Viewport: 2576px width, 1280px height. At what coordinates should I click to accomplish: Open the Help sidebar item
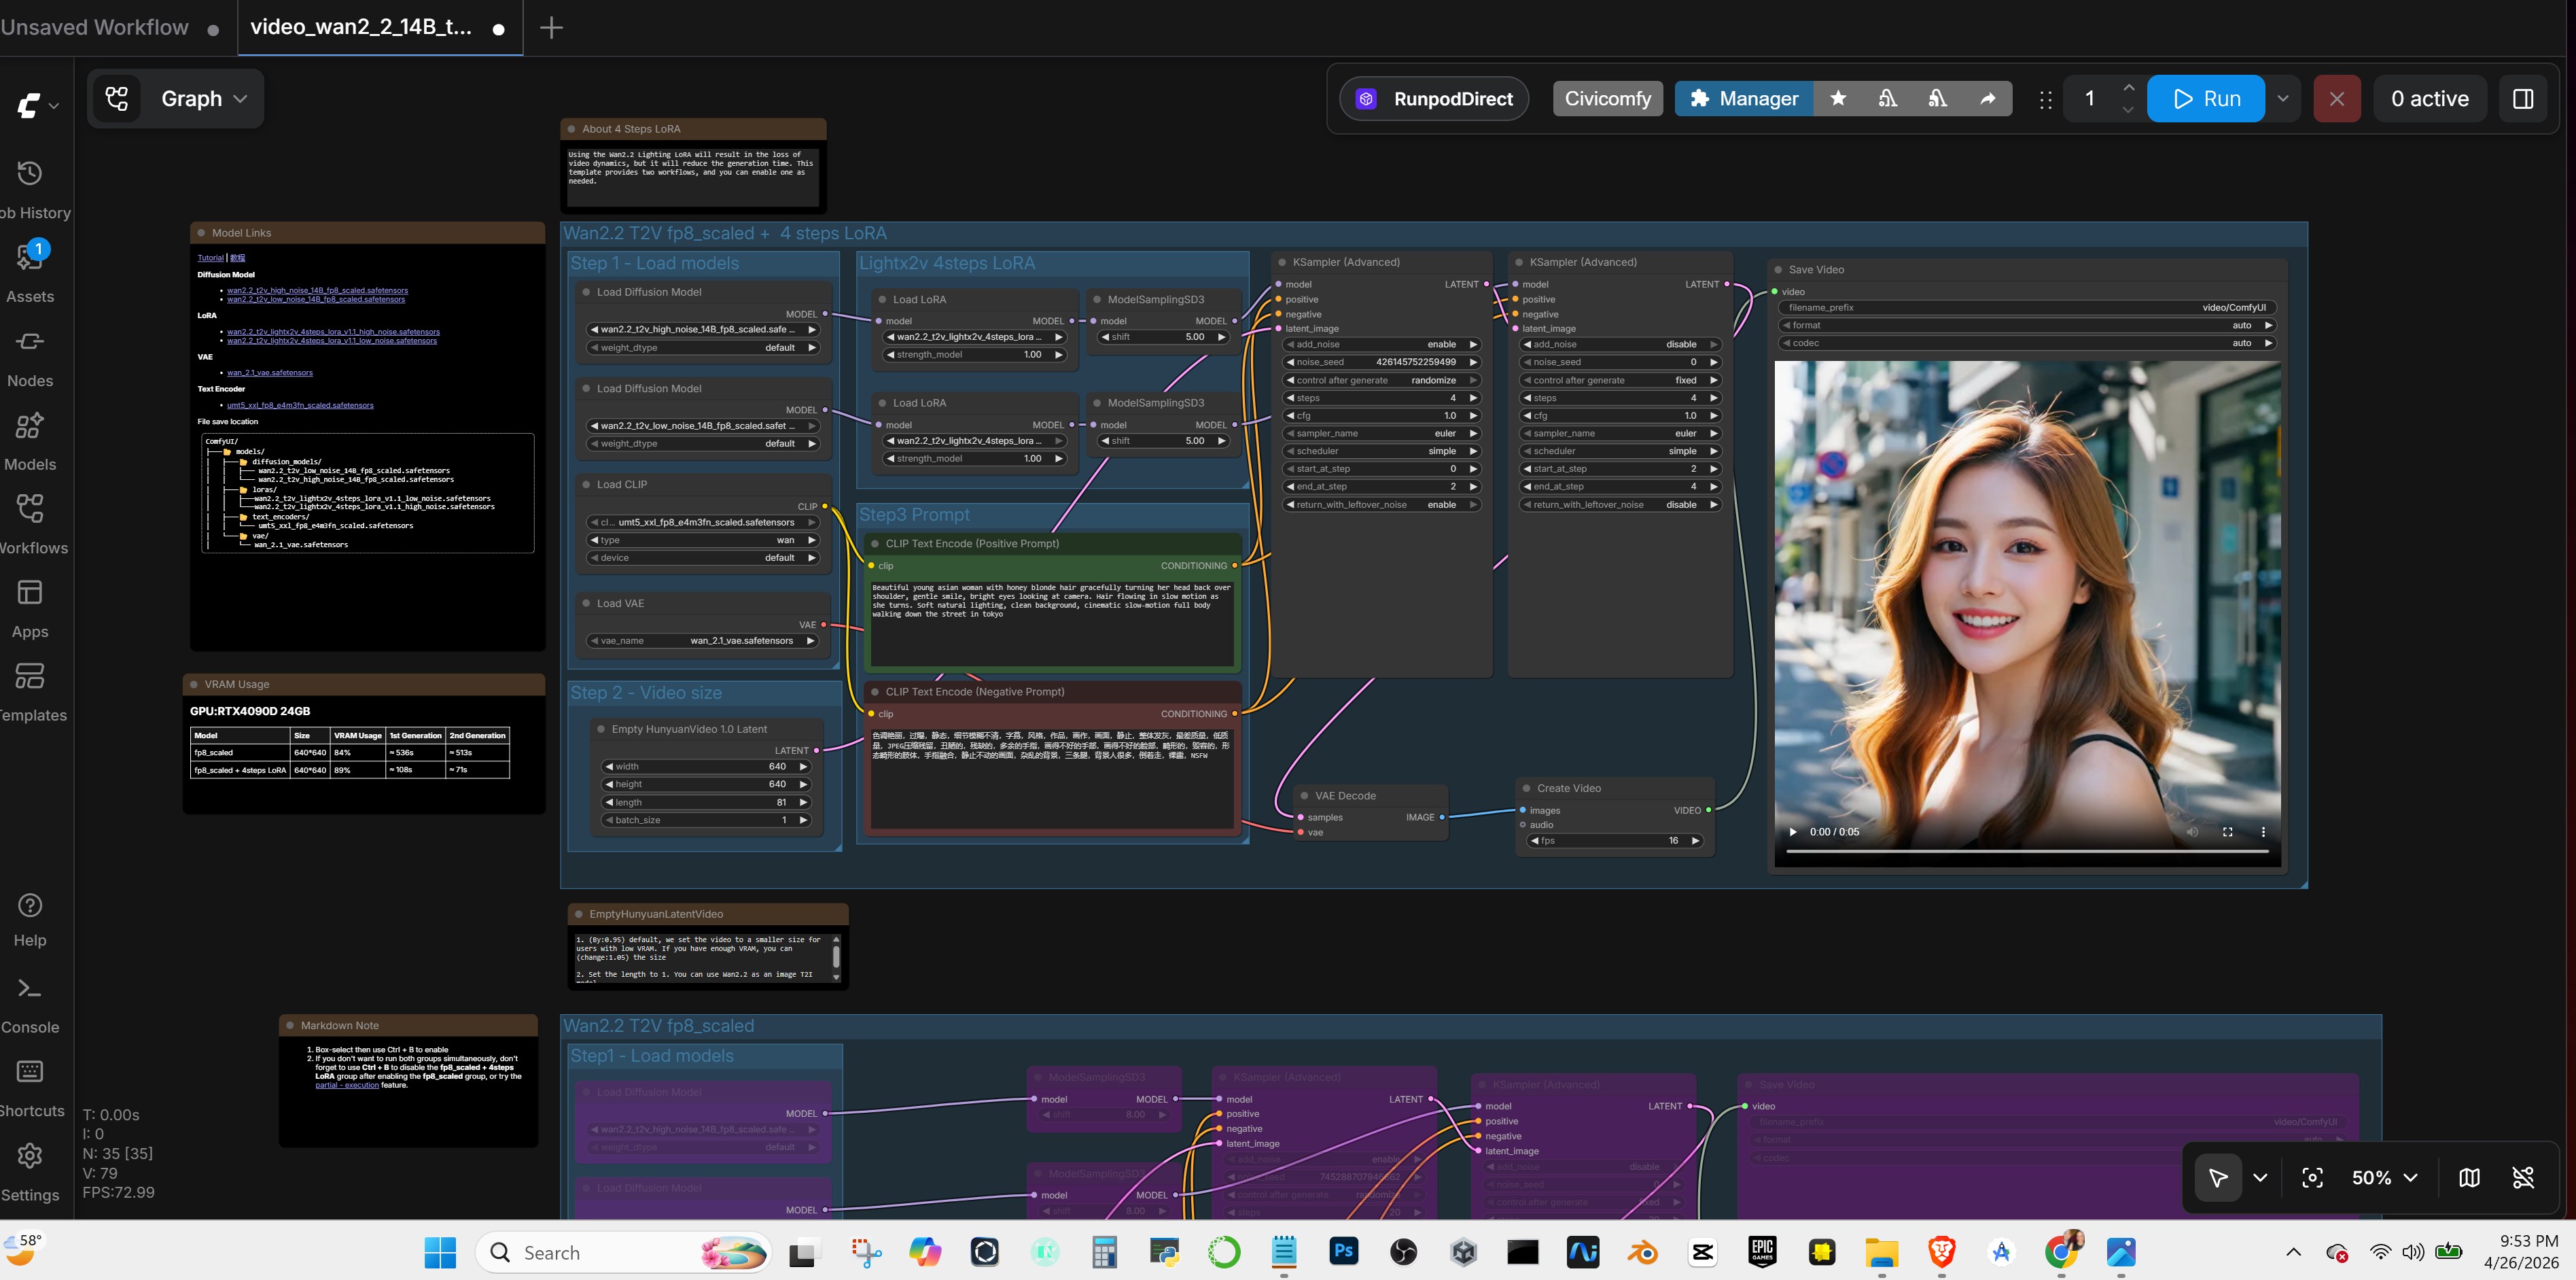(x=30, y=920)
